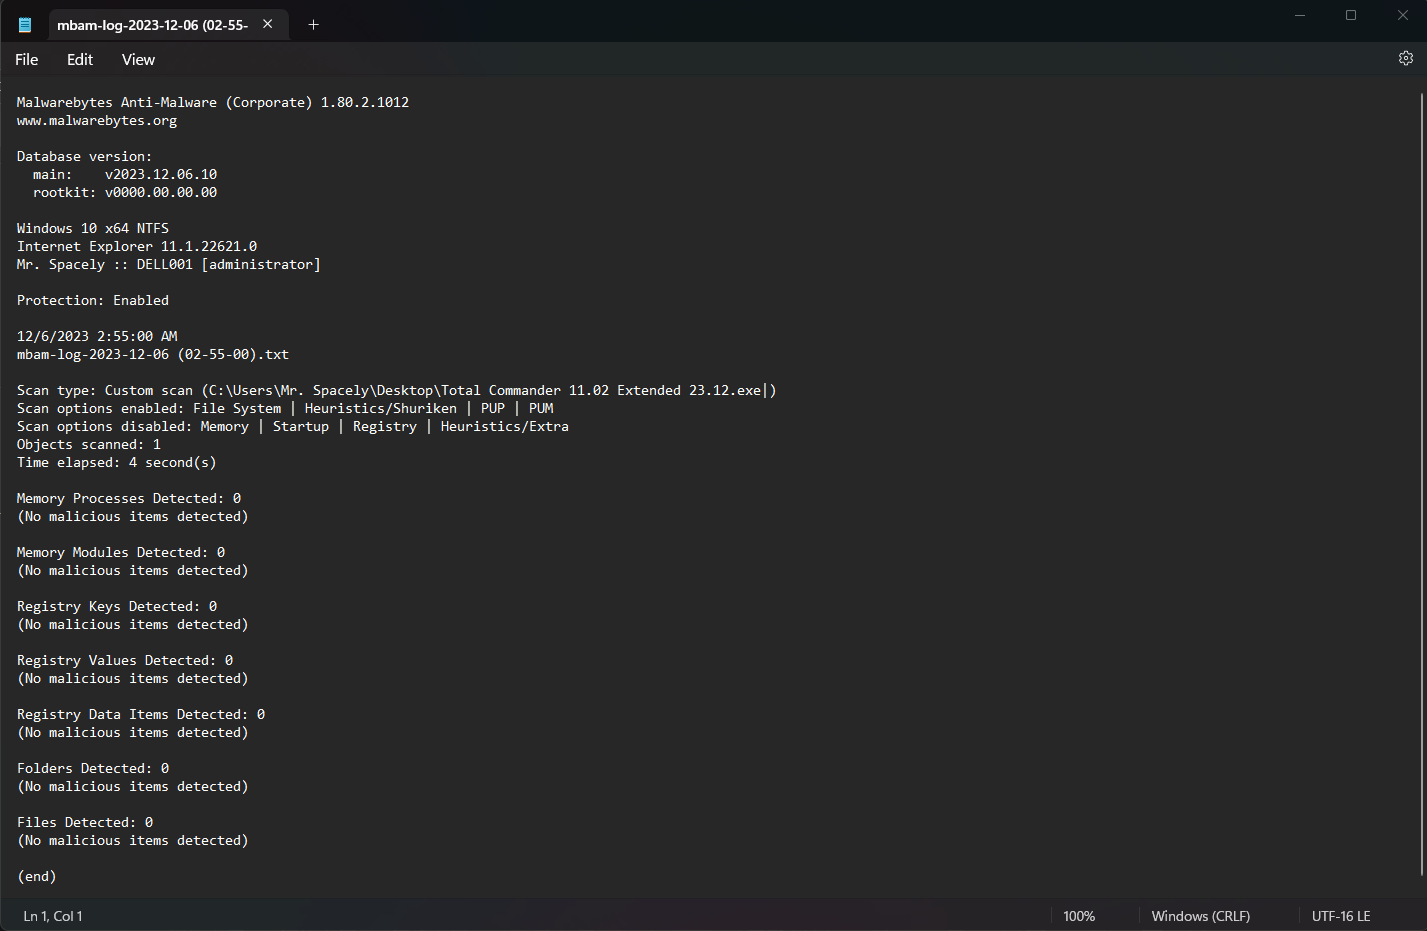Click the Folders Detected: 0 line
The height and width of the screenshot is (931, 1427).
coord(93,768)
